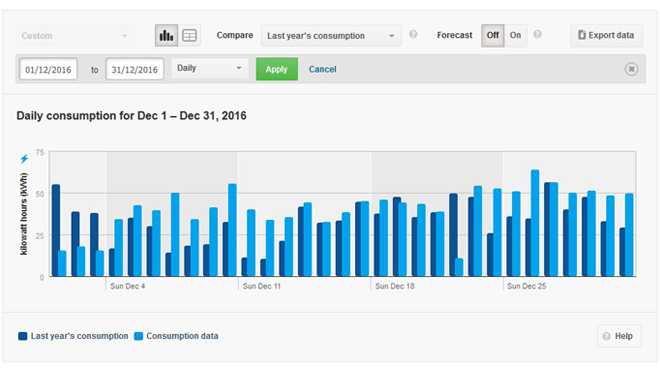Click the Compare label
This screenshot has width=660, height=372.
point(235,35)
